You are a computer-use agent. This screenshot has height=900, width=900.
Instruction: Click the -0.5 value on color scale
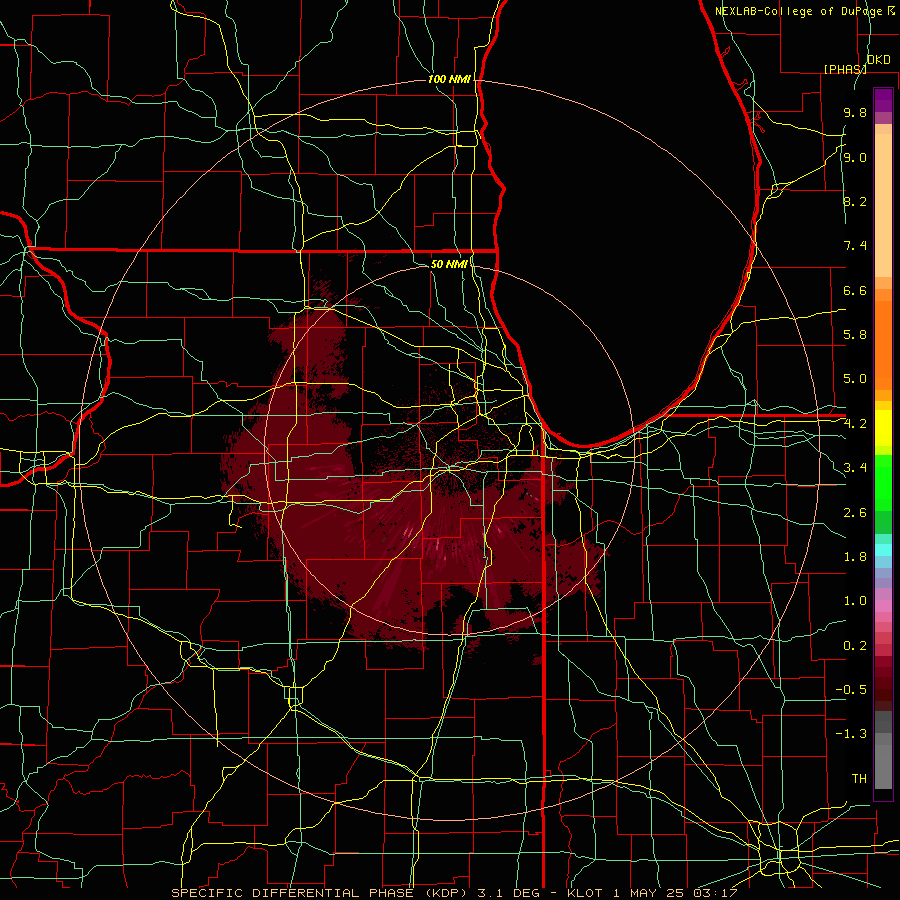(851, 690)
